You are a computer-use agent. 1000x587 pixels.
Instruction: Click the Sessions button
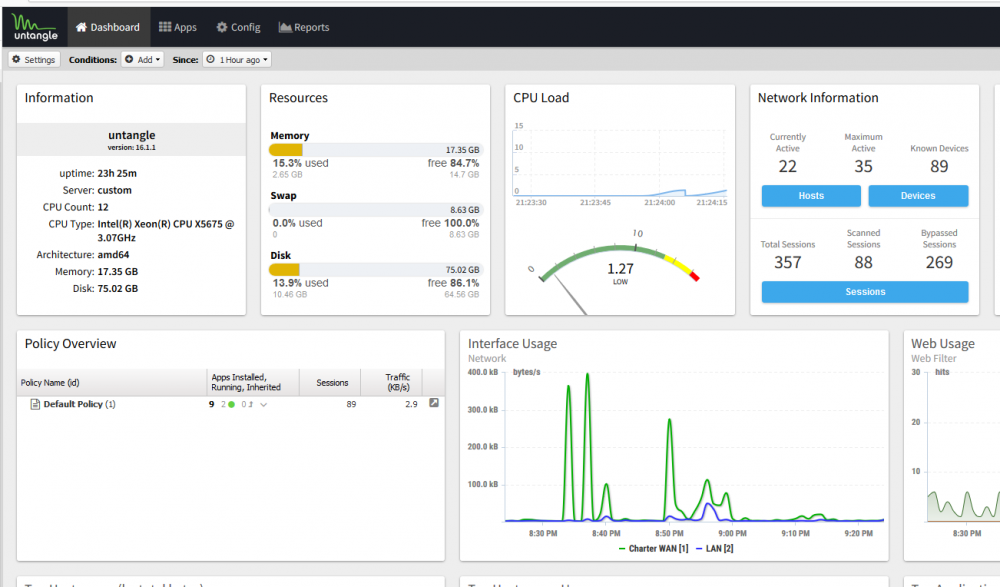[865, 292]
